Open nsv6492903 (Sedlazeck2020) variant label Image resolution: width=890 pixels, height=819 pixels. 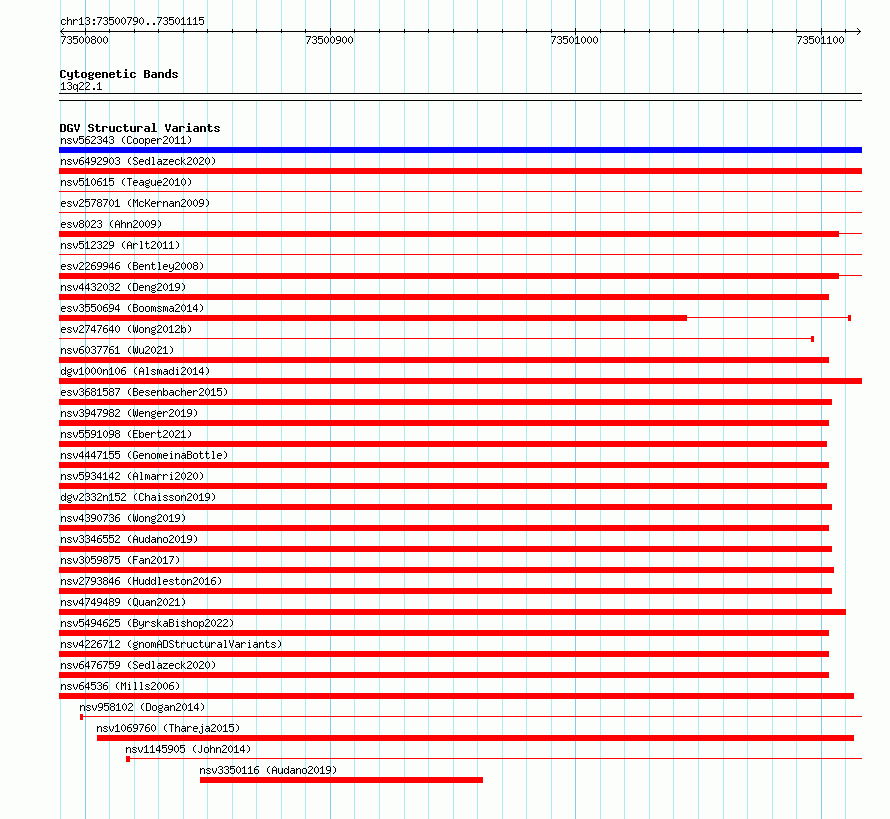138,161
